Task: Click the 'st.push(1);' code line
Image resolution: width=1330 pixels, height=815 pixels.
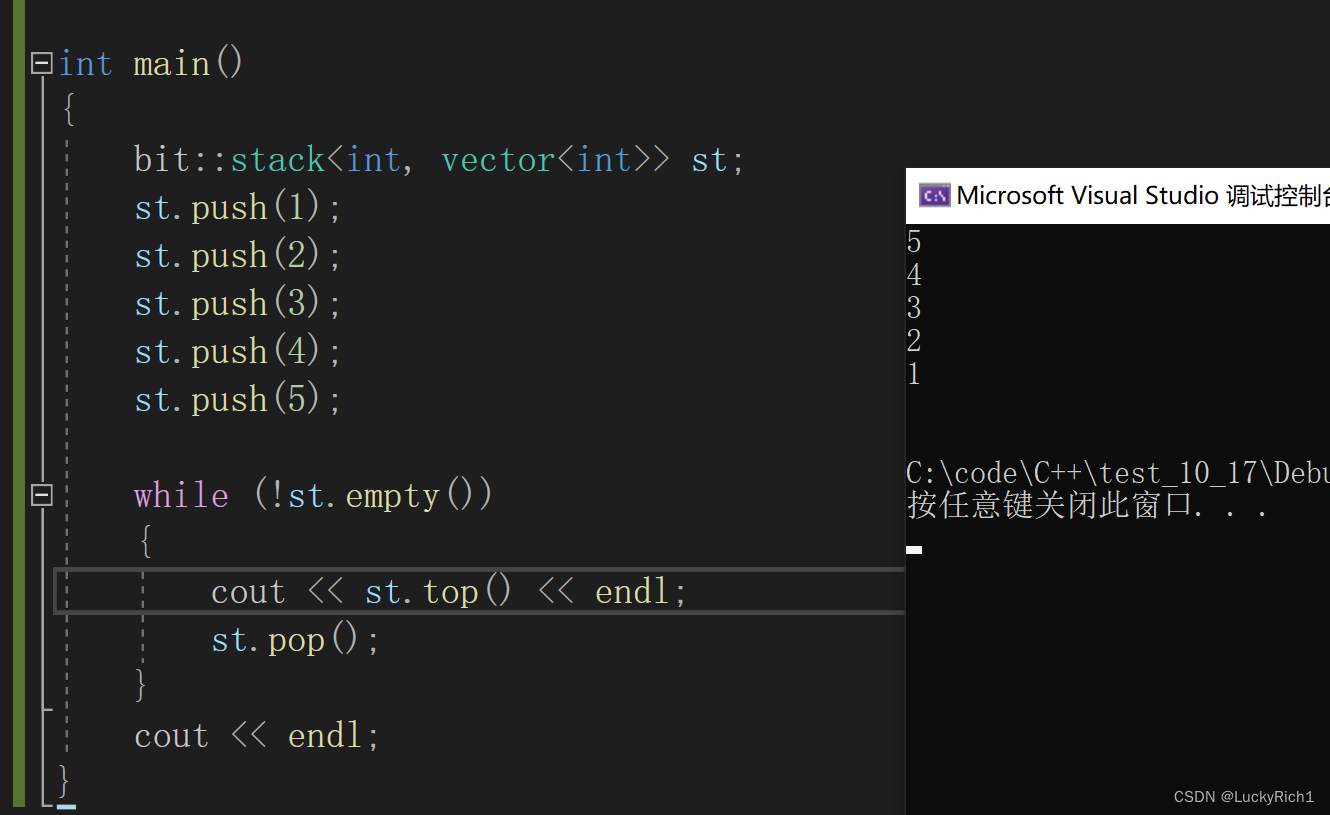Action: [x=239, y=208]
